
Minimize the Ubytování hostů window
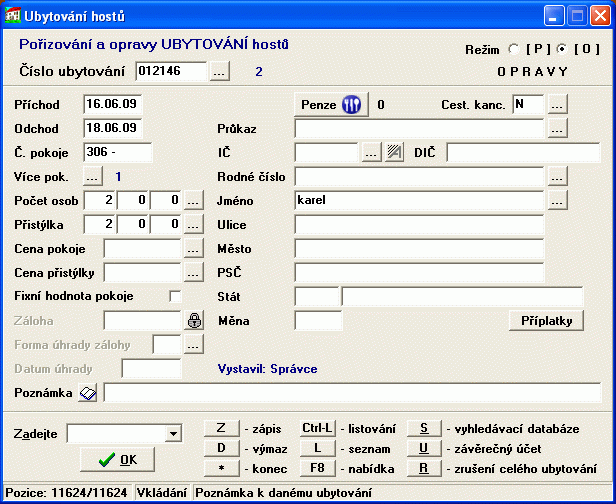pos(554,16)
